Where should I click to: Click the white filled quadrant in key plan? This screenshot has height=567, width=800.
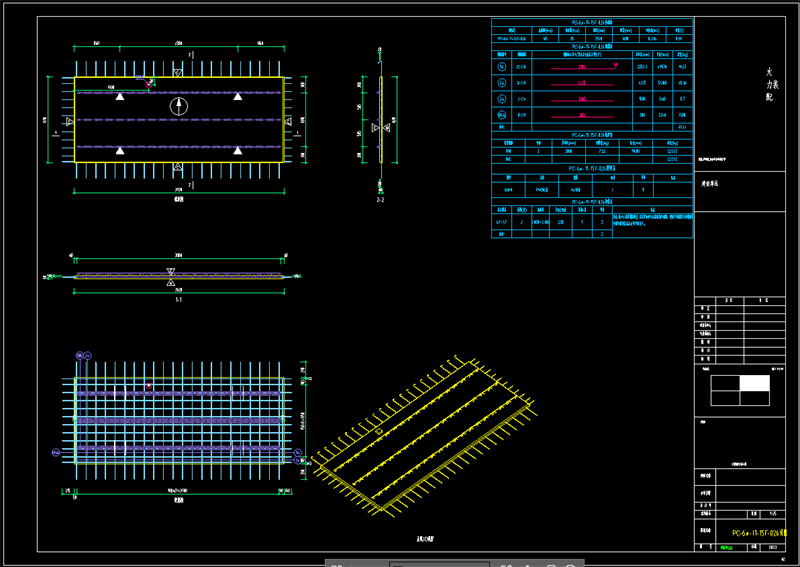tap(755, 383)
